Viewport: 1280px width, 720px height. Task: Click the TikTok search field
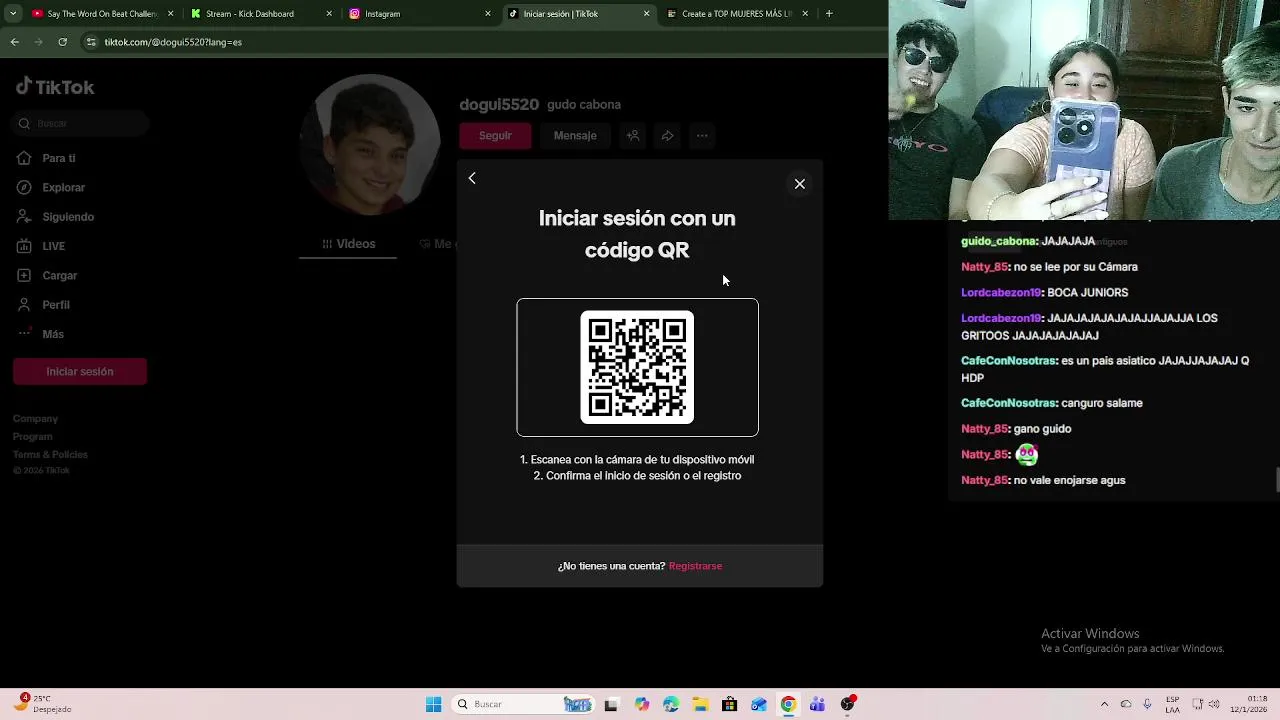80,124
